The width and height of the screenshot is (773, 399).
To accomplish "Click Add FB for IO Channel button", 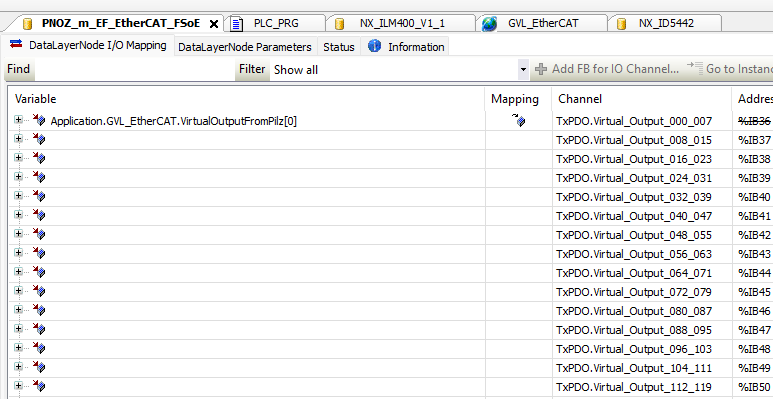I will coord(607,69).
